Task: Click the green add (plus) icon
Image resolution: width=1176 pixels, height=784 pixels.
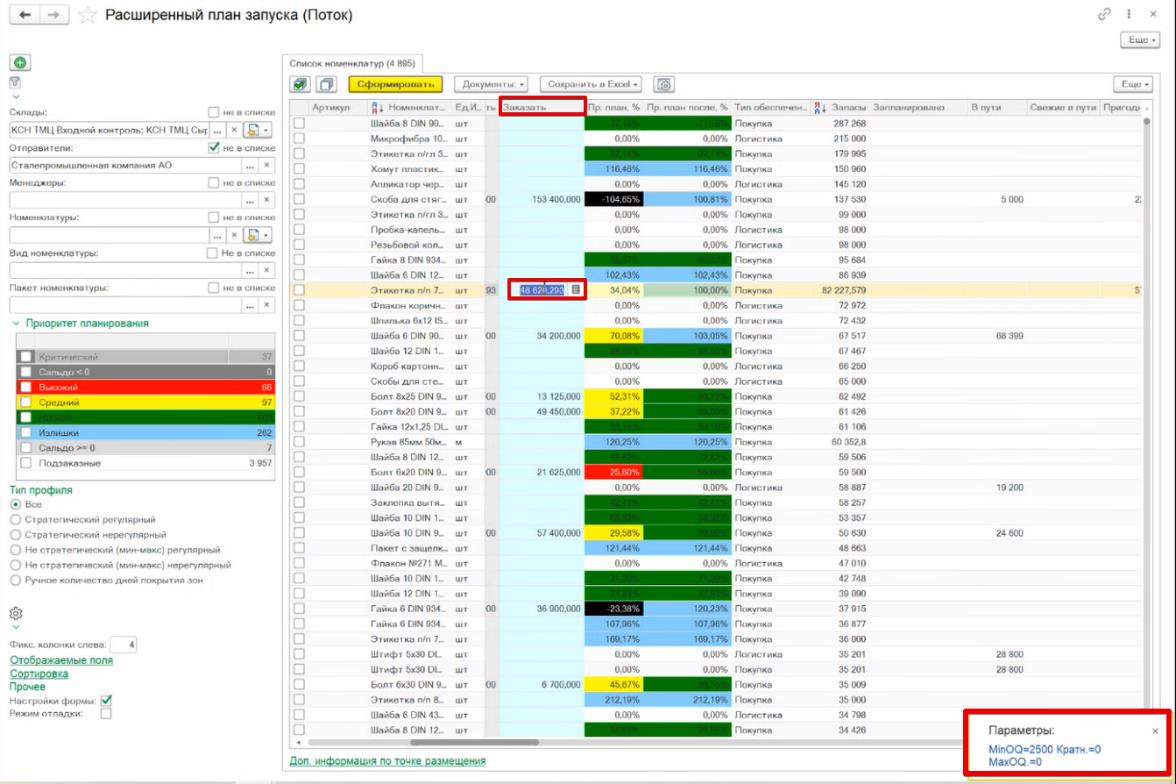Action: click(20, 63)
